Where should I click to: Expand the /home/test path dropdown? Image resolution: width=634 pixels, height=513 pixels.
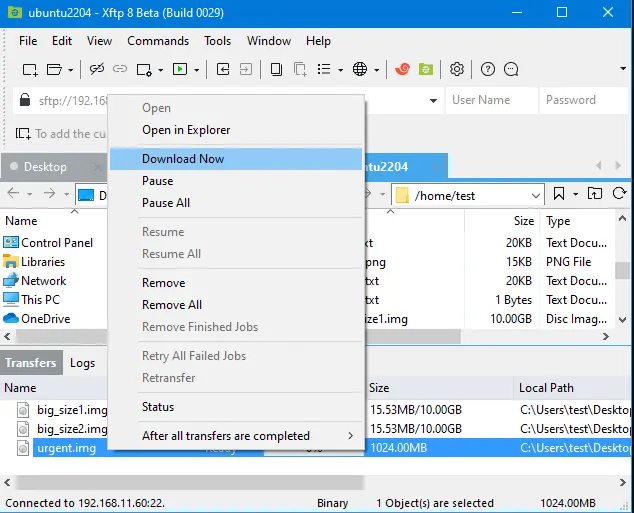535,195
